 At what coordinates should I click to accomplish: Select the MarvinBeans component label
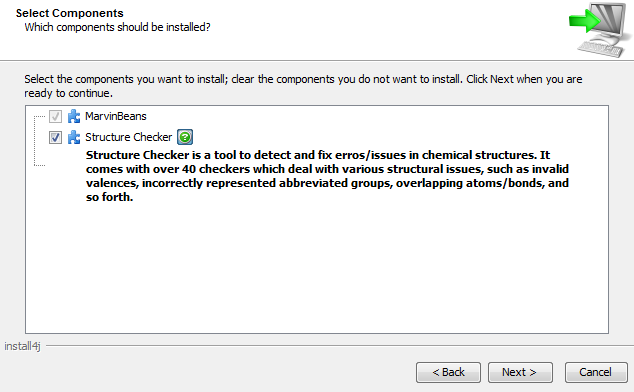tap(116, 117)
